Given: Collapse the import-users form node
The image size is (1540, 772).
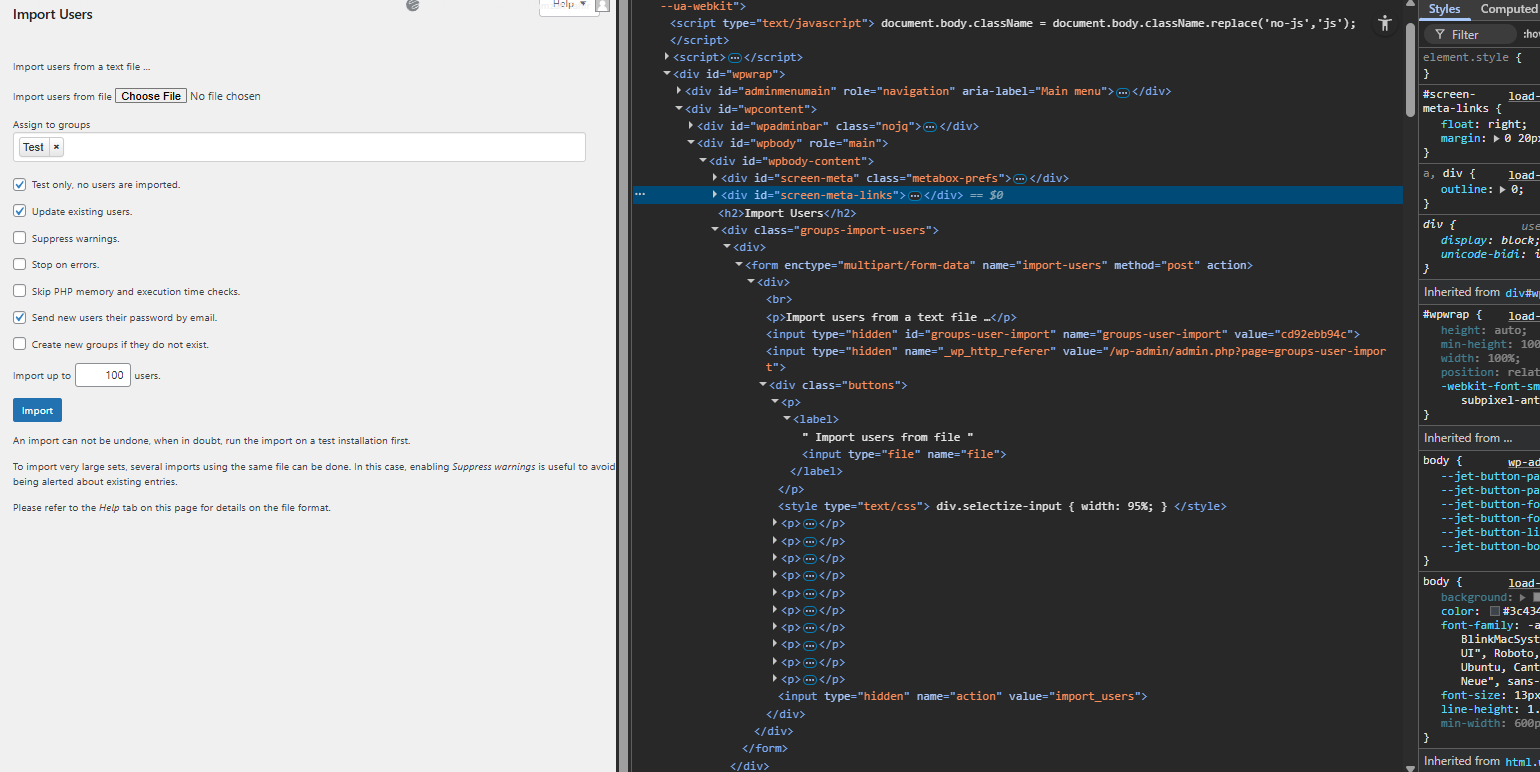Looking at the screenshot, I should pyautogui.click(x=739, y=265).
